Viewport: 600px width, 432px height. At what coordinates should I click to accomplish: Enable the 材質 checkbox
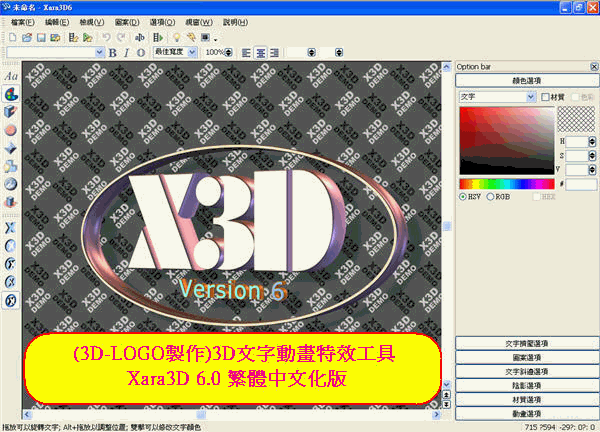(546, 97)
